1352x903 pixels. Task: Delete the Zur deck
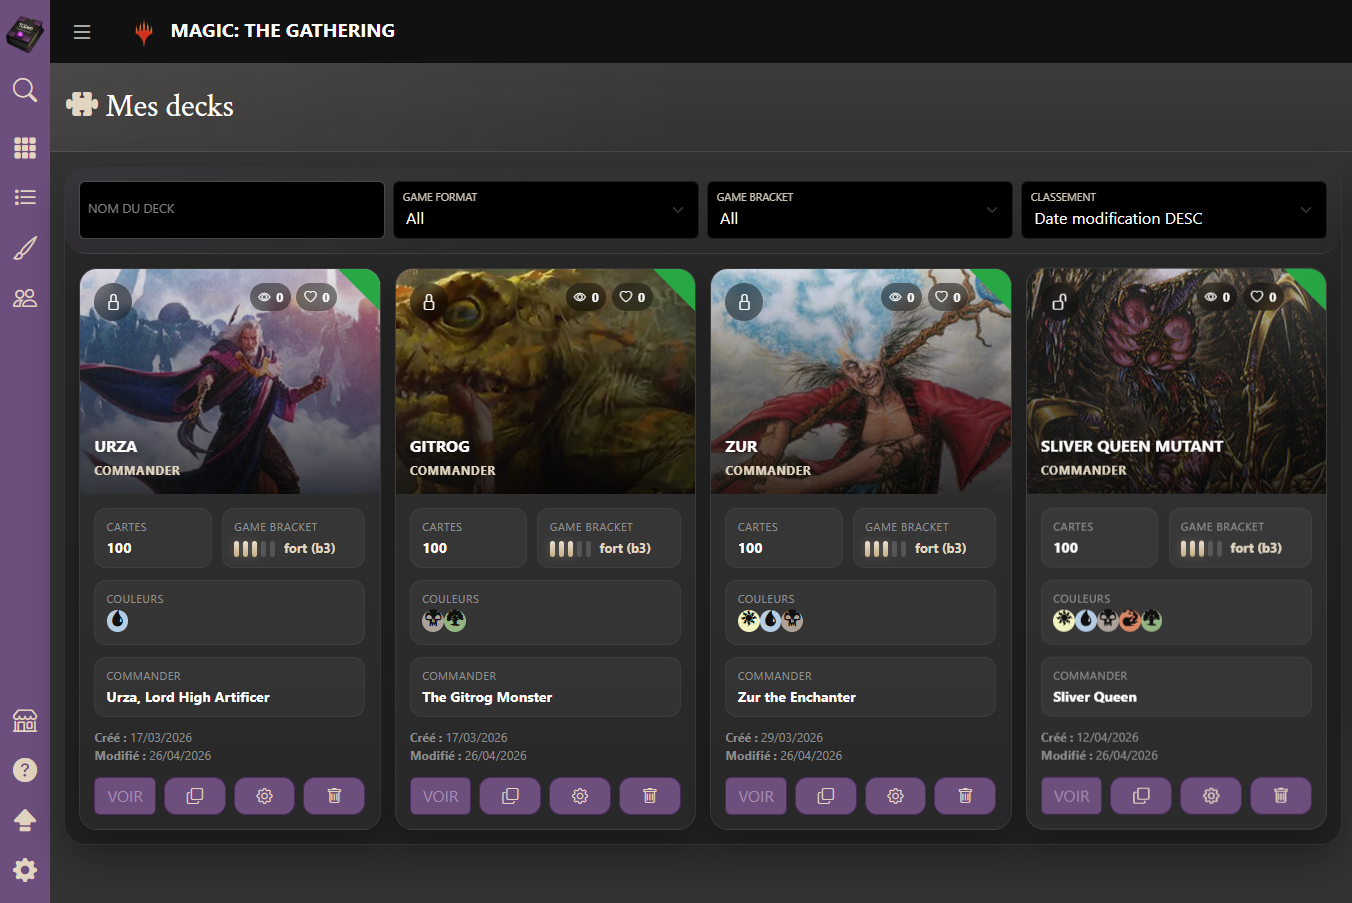point(965,796)
